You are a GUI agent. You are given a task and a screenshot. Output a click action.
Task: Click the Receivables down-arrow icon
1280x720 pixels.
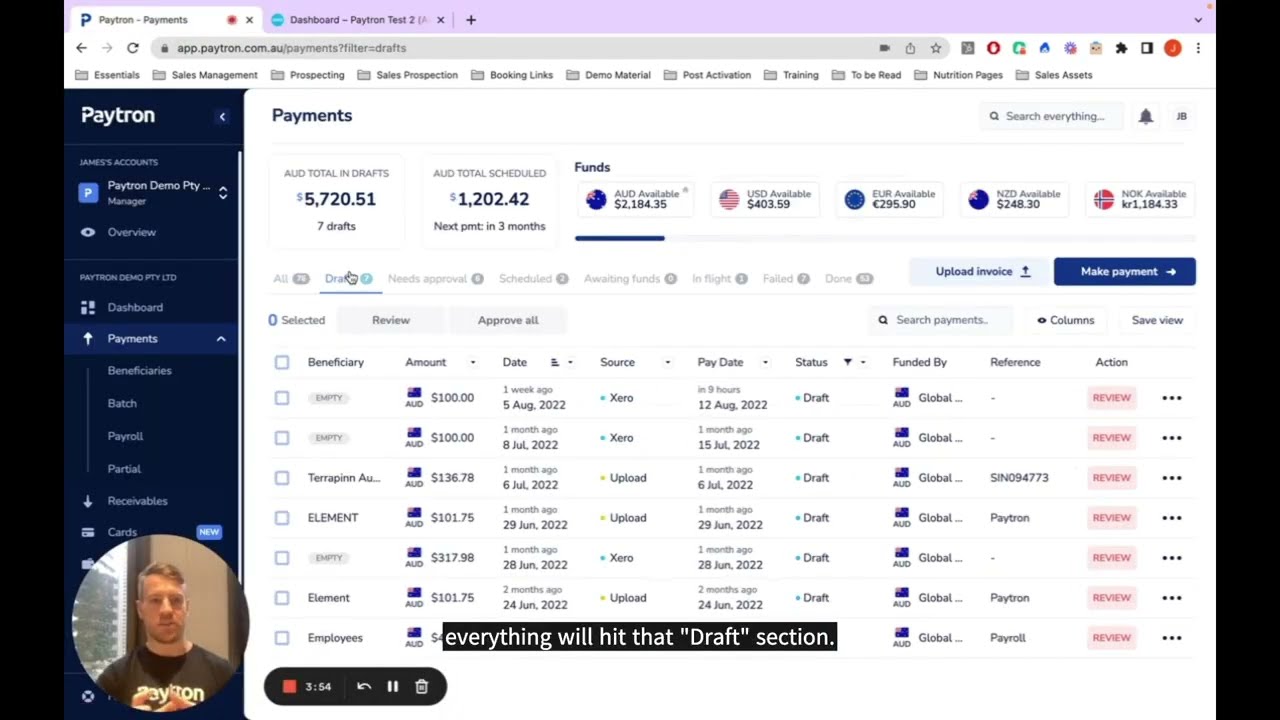click(x=88, y=501)
